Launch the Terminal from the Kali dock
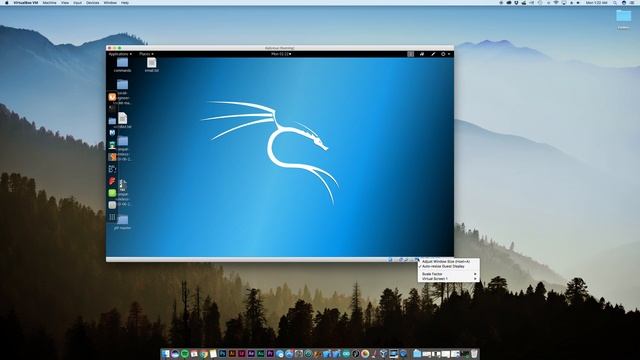640x360 pixels. [112, 109]
